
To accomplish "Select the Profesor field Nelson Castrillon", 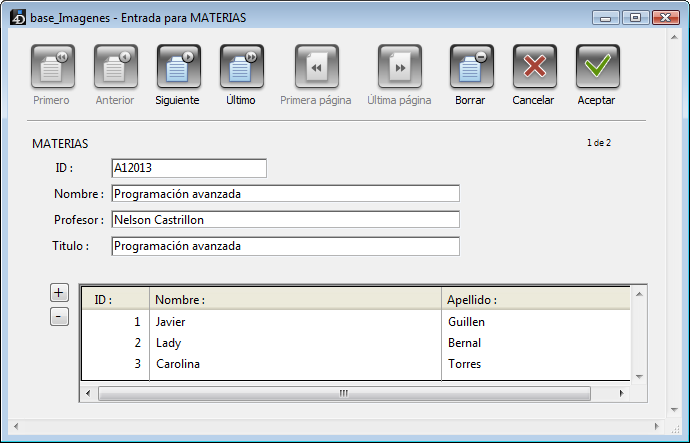I will point(285,220).
